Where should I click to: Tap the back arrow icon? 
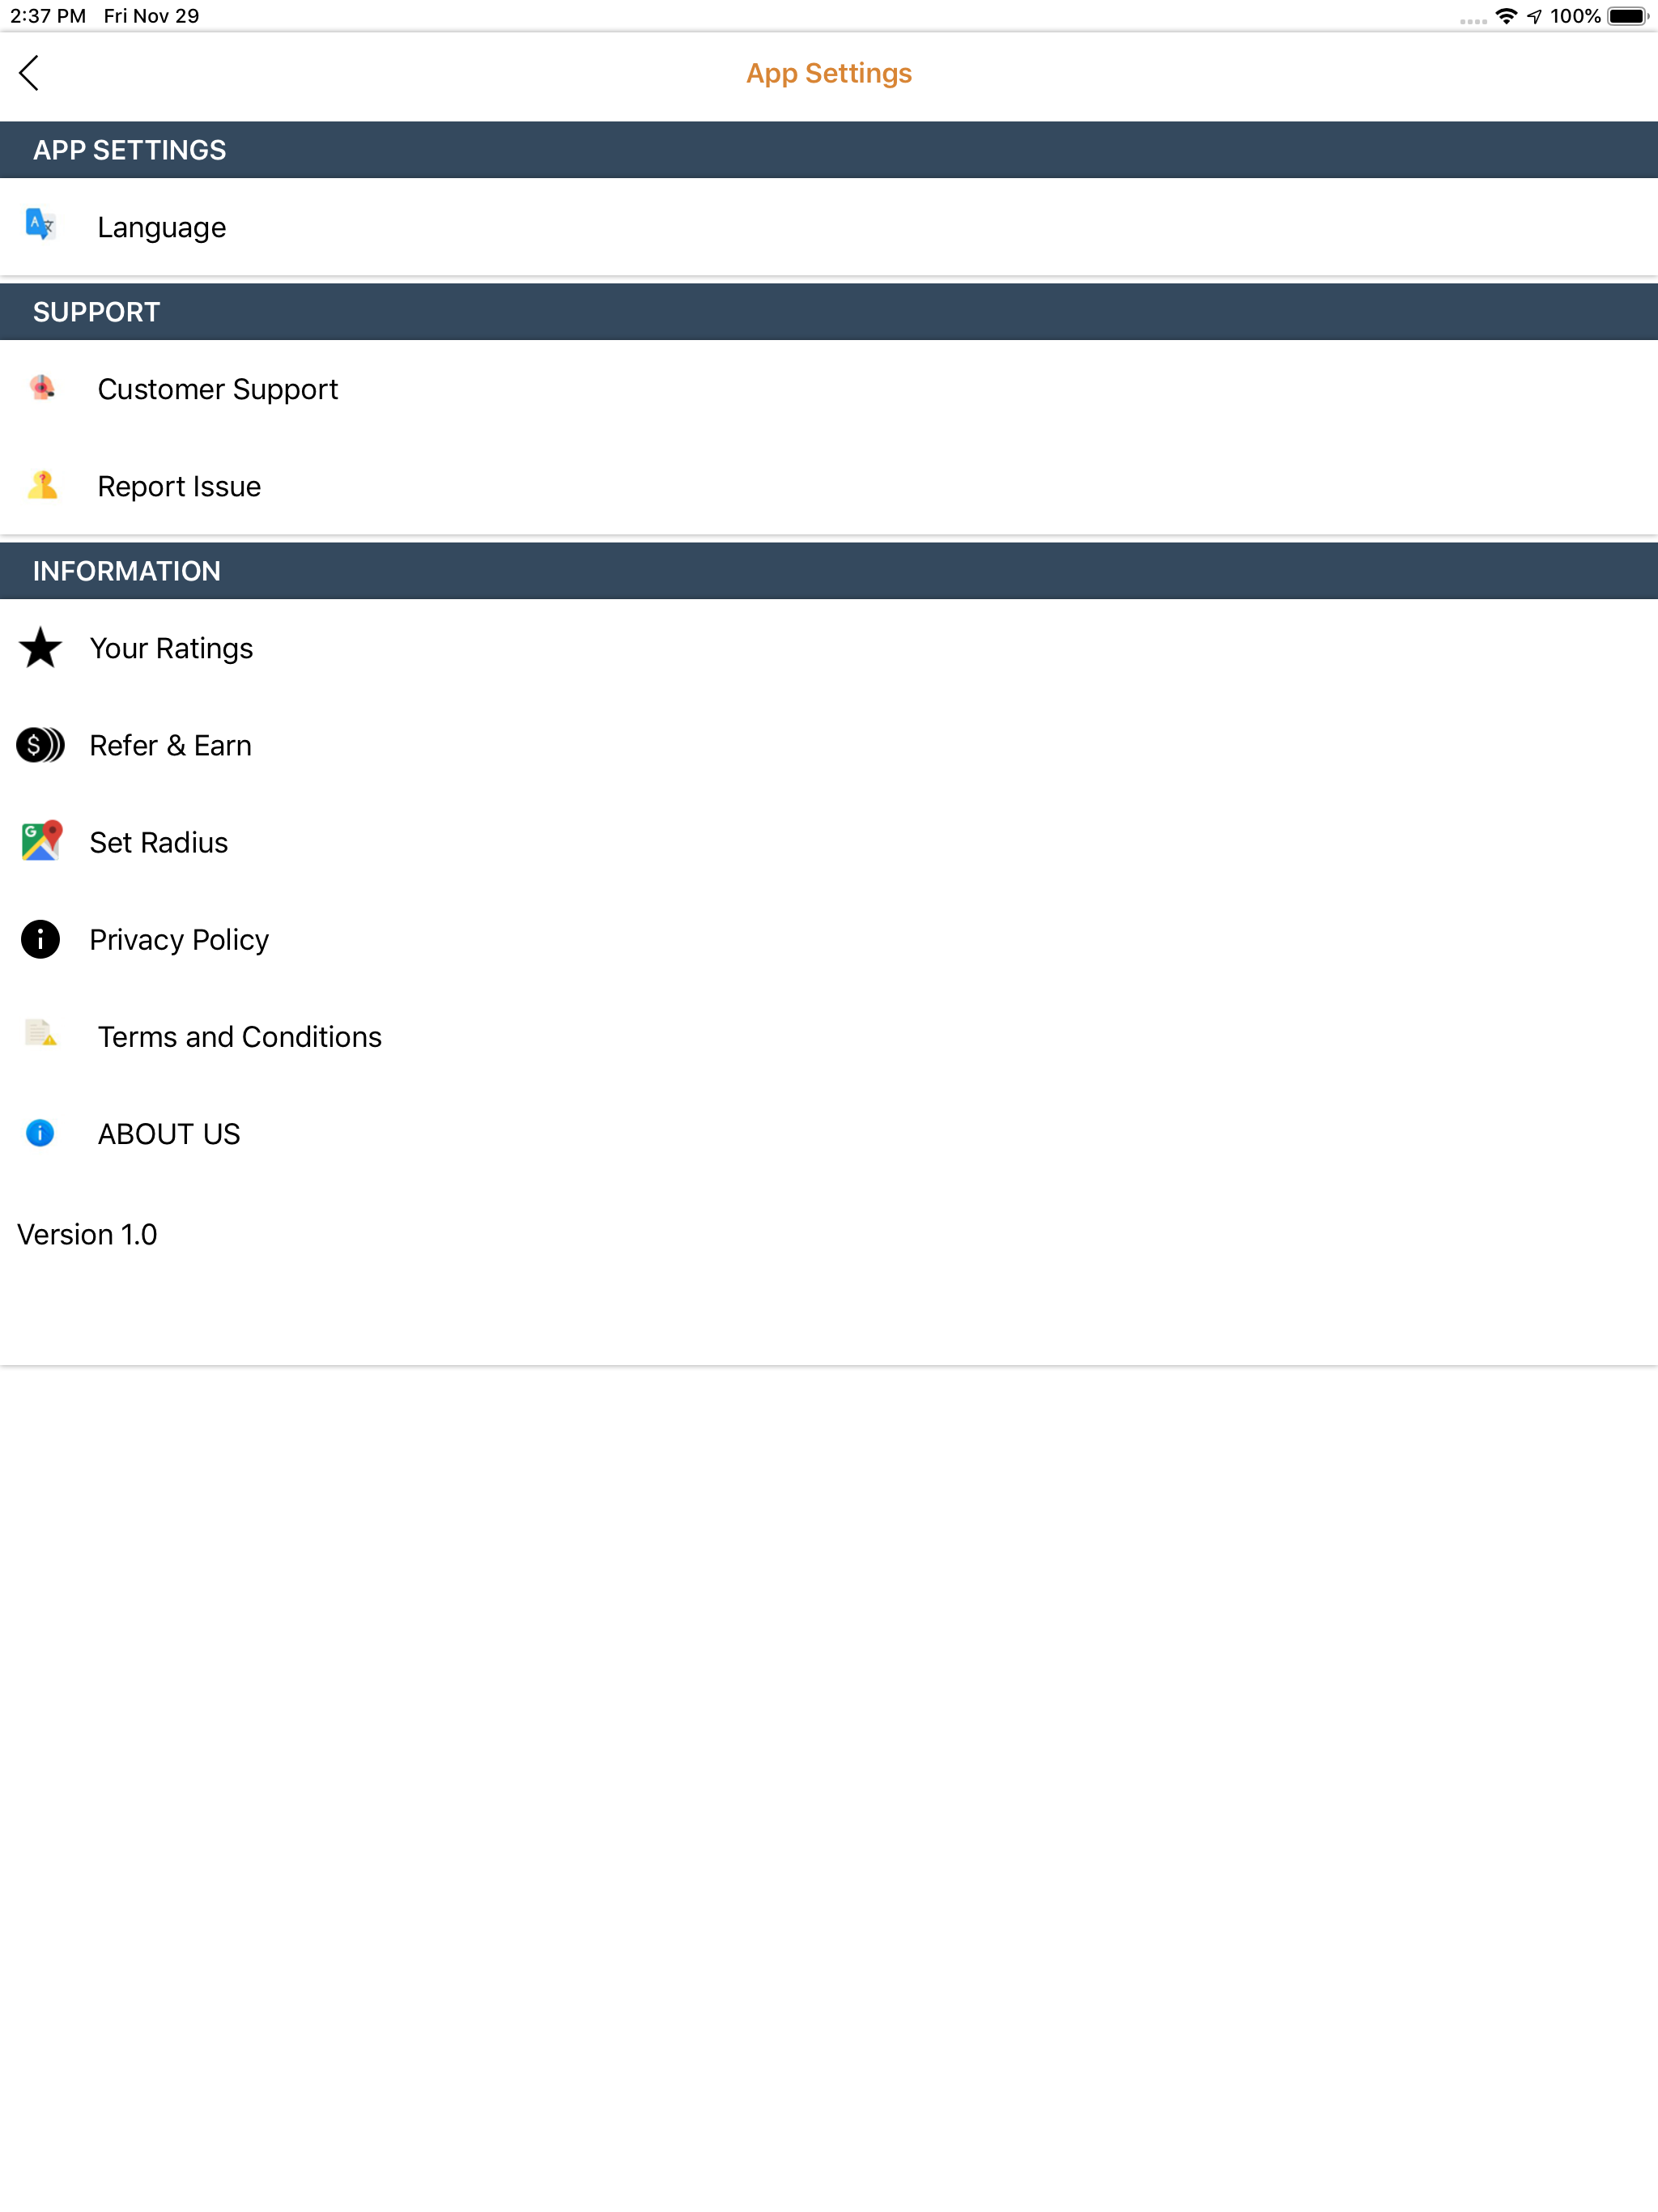coord(30,73)
